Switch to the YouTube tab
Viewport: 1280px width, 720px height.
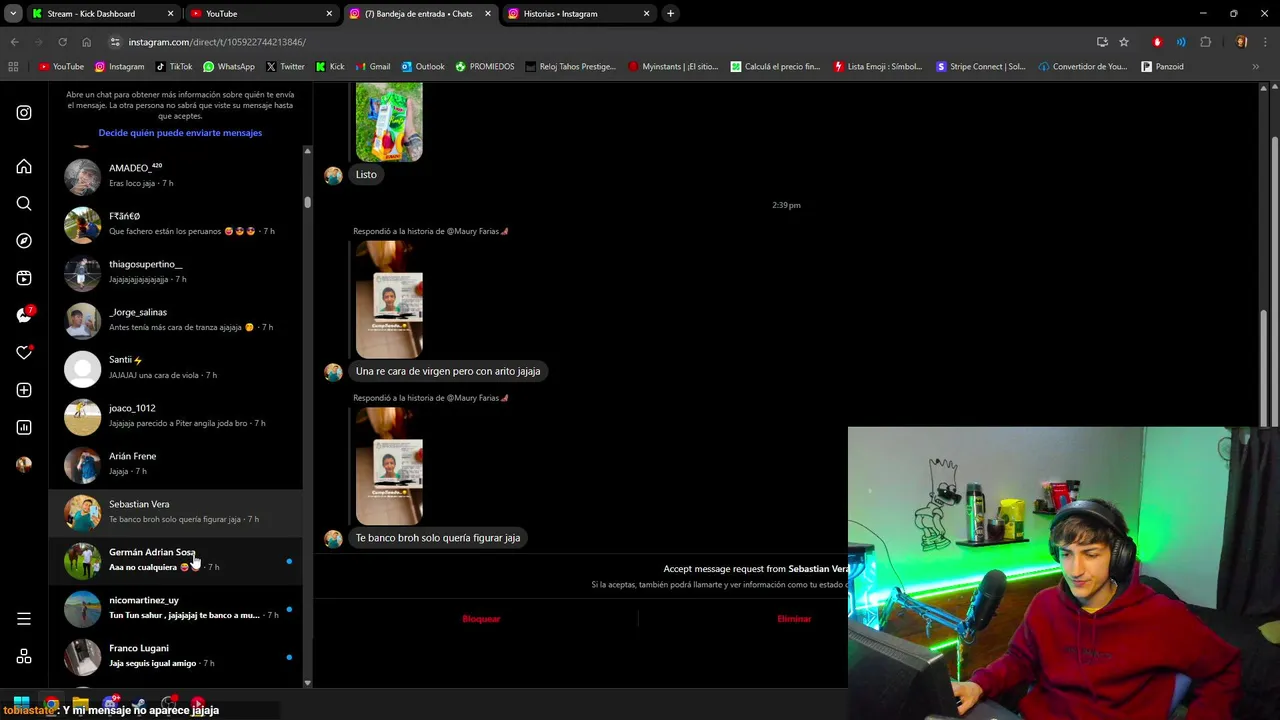coord(262,14)
